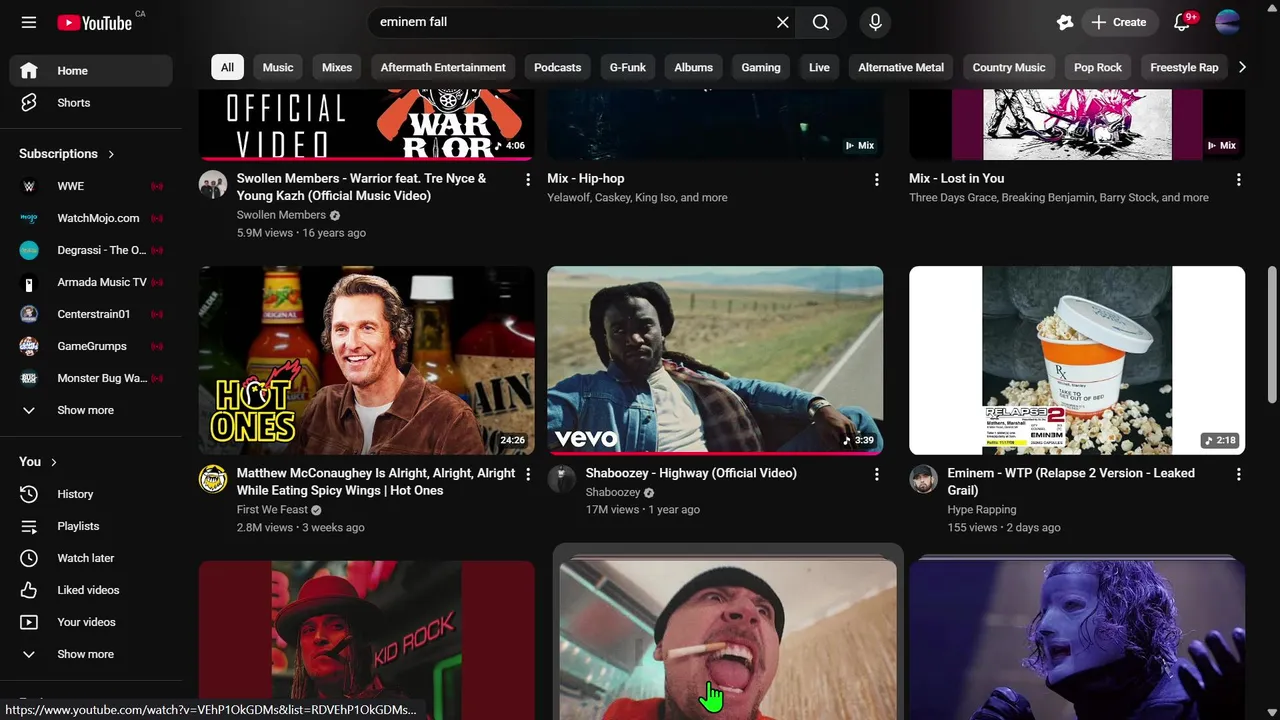Viewport: 1280px width, 720px height.
Task: Go to the YouTube logo home
Action: [94, 22]
